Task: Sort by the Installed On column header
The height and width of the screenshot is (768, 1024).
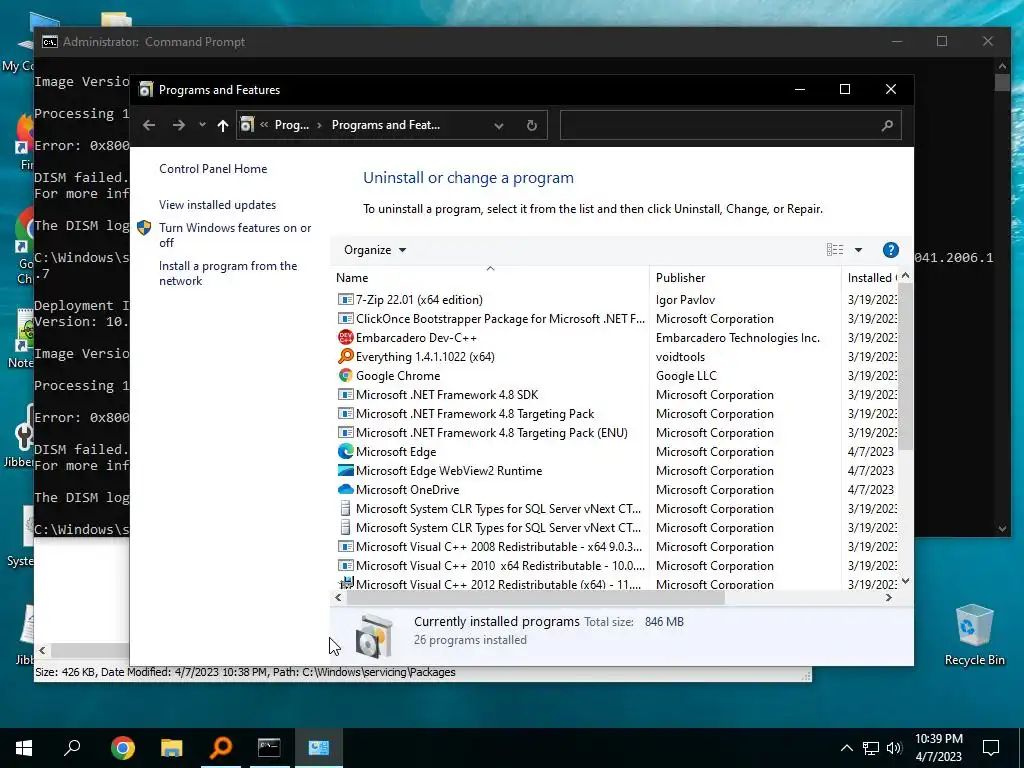Action: pyautogui.click(x=872, y=278)
